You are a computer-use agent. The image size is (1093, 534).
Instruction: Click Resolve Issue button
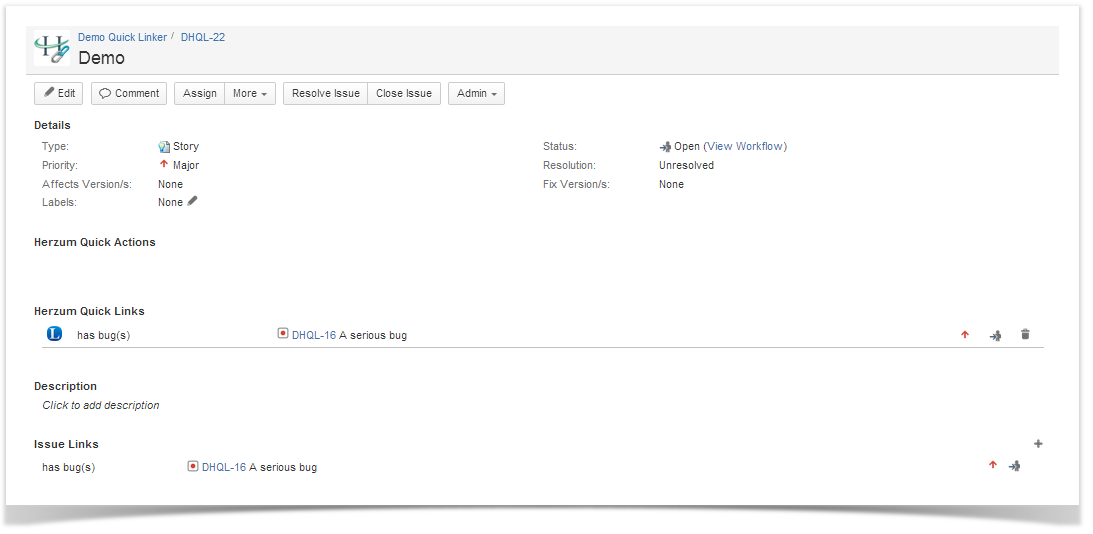point(325,93)
